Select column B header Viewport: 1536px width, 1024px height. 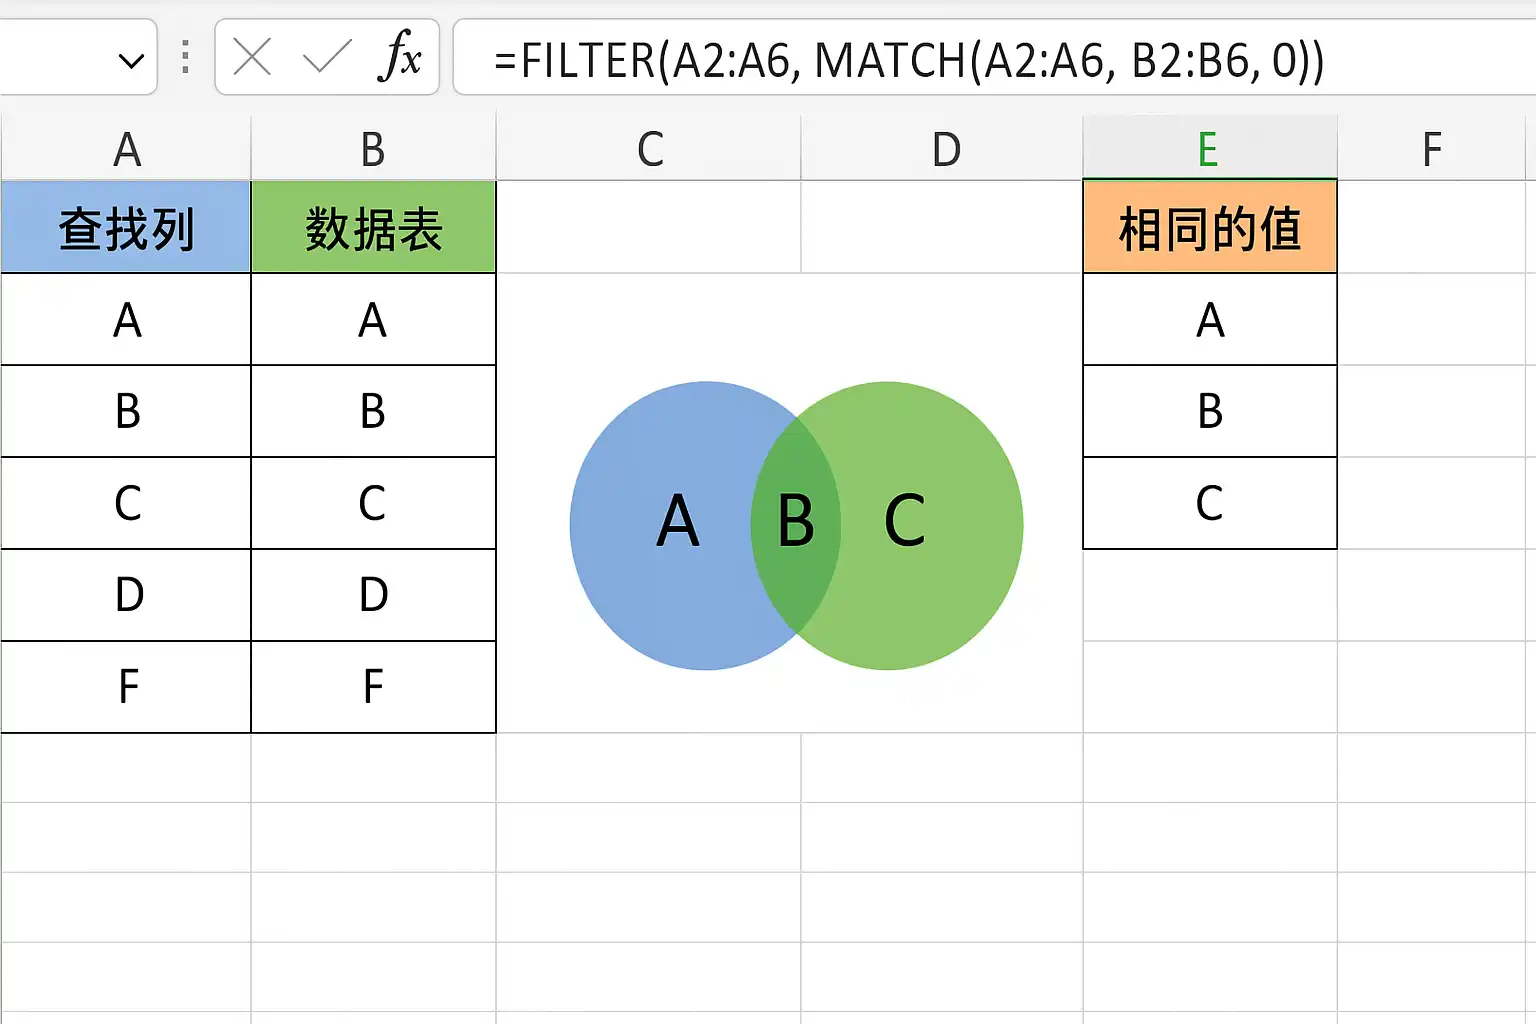tap(373, 149)
